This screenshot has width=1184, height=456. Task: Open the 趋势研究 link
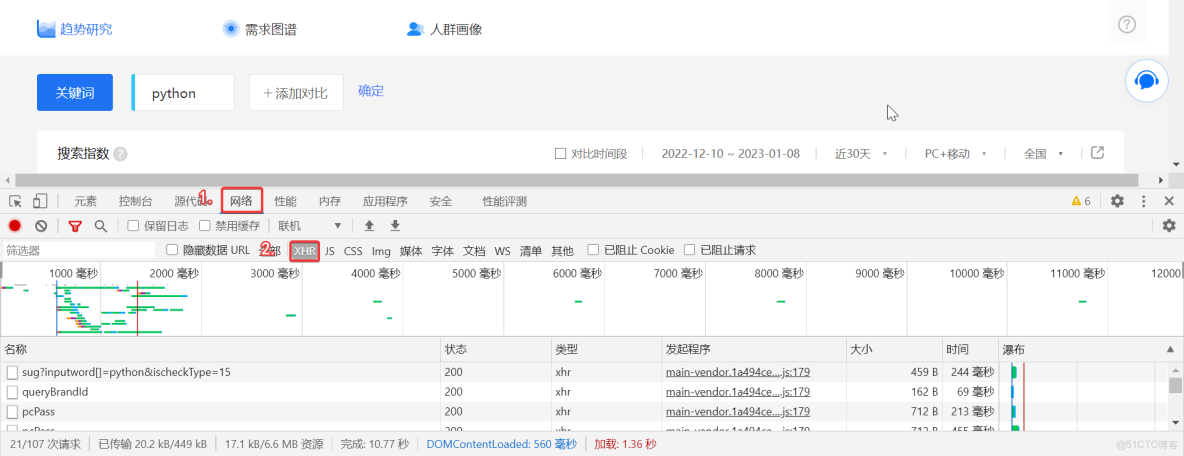point(87,29)
